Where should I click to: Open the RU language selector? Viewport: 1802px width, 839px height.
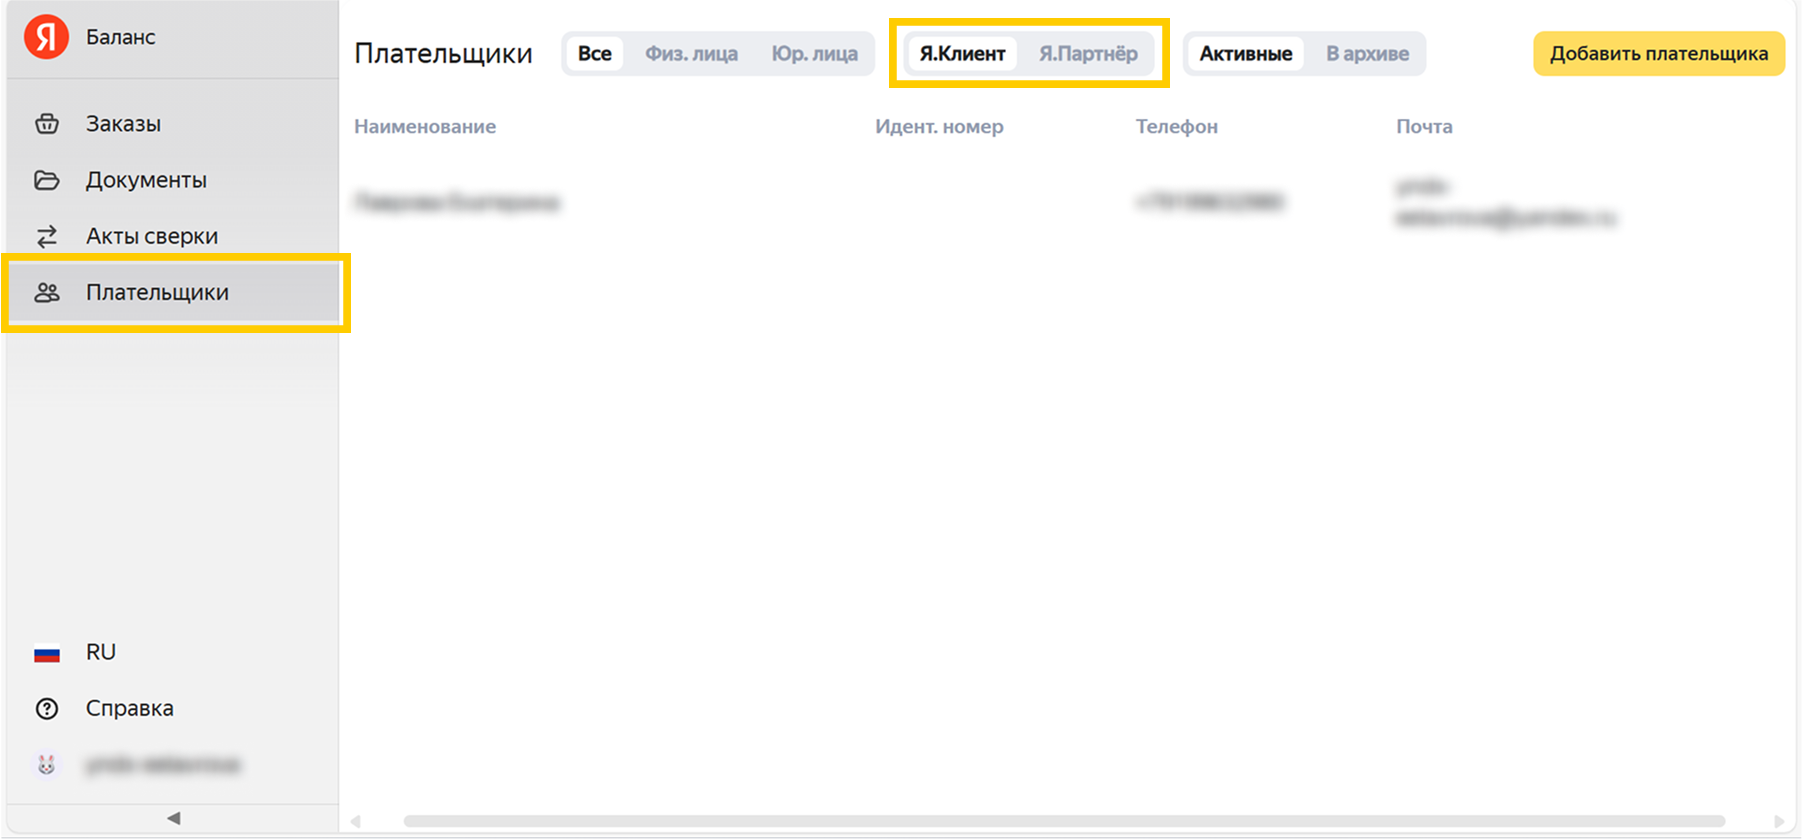point(101,652)
